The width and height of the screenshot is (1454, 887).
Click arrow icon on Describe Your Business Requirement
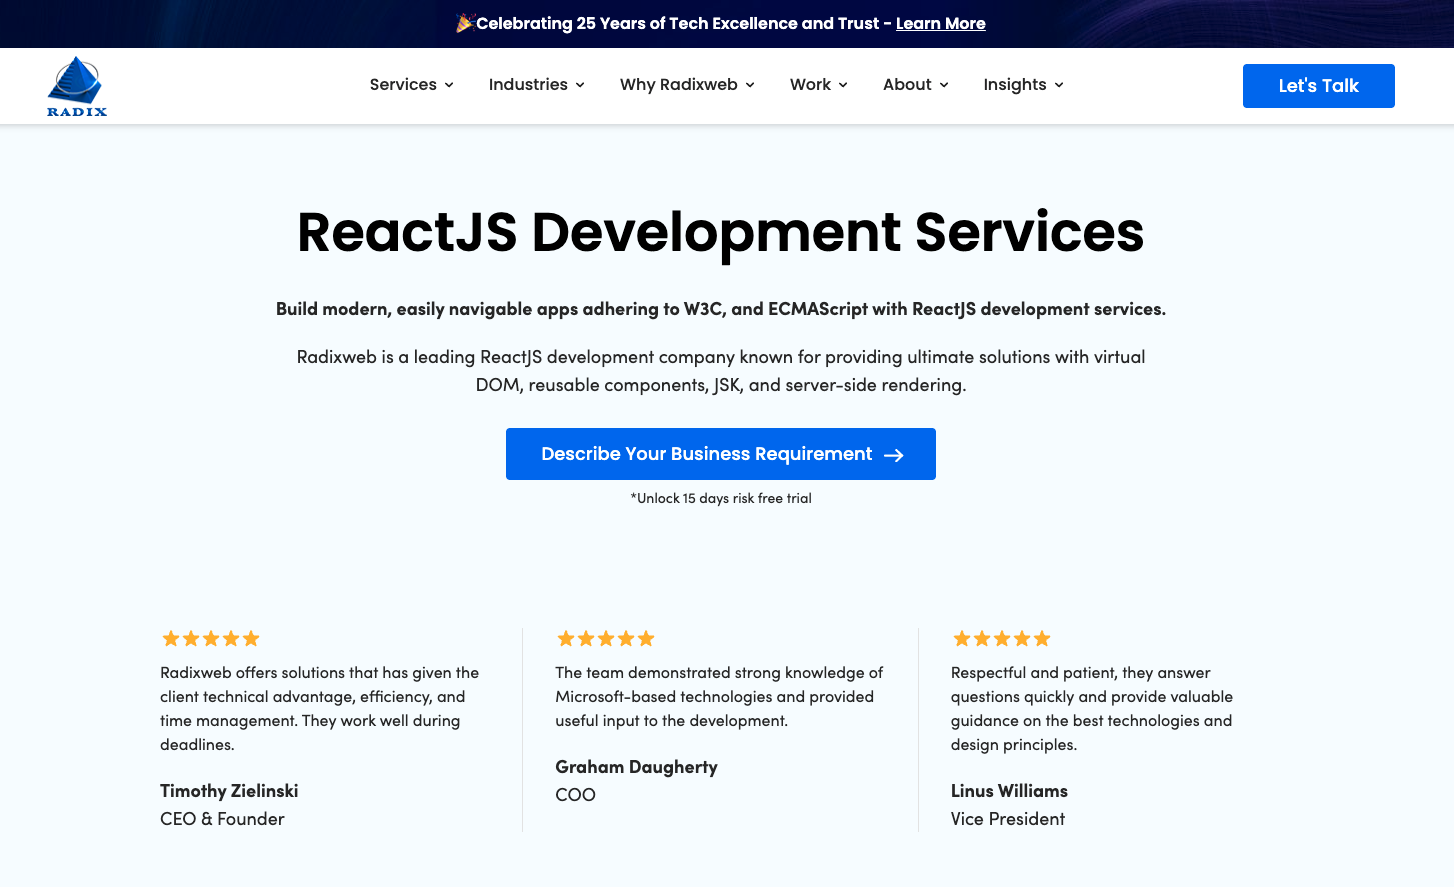(x=894, y=455)
